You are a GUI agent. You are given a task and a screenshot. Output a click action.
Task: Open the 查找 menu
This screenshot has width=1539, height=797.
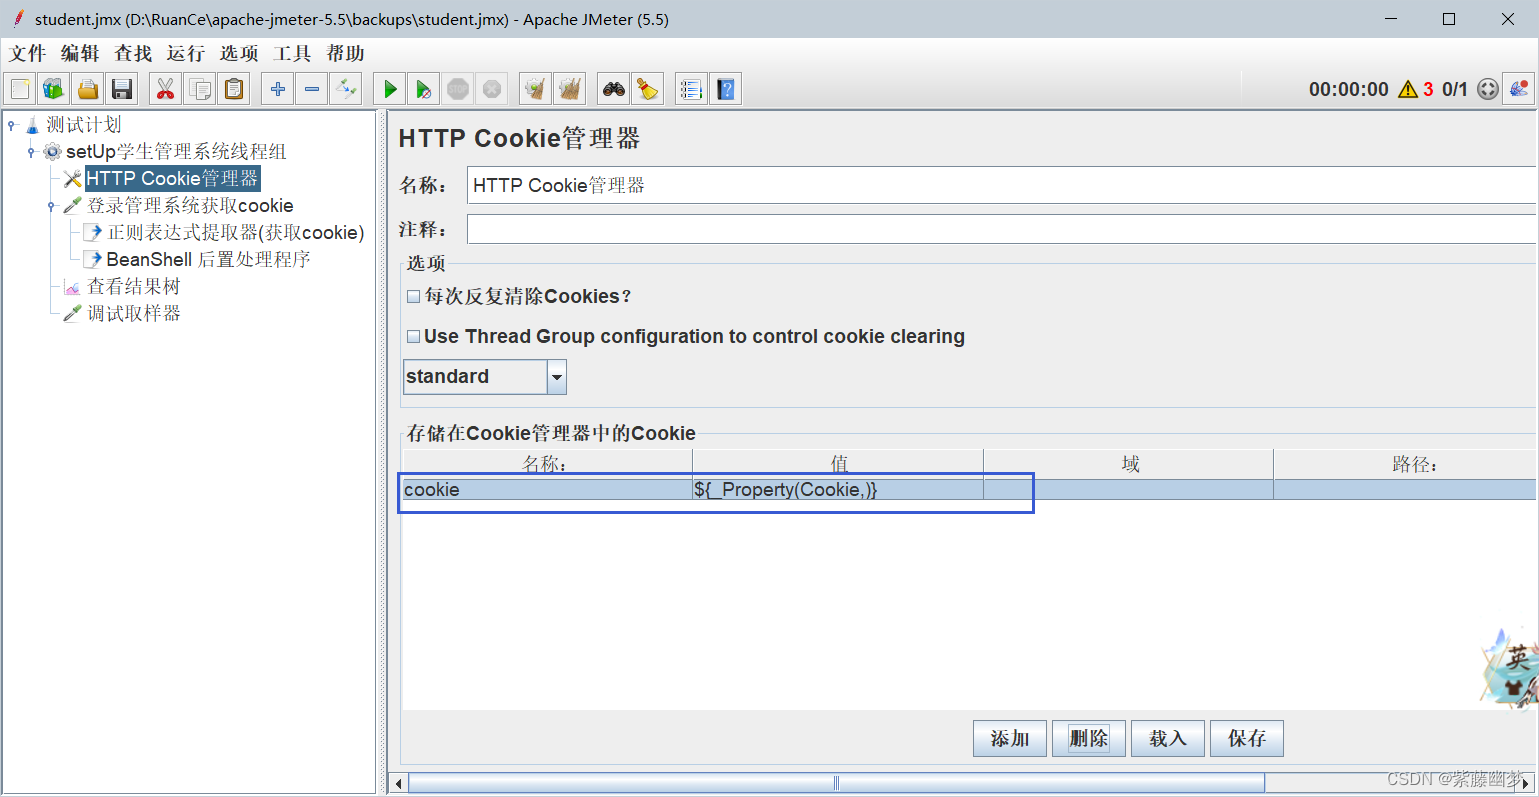point(133,54)
